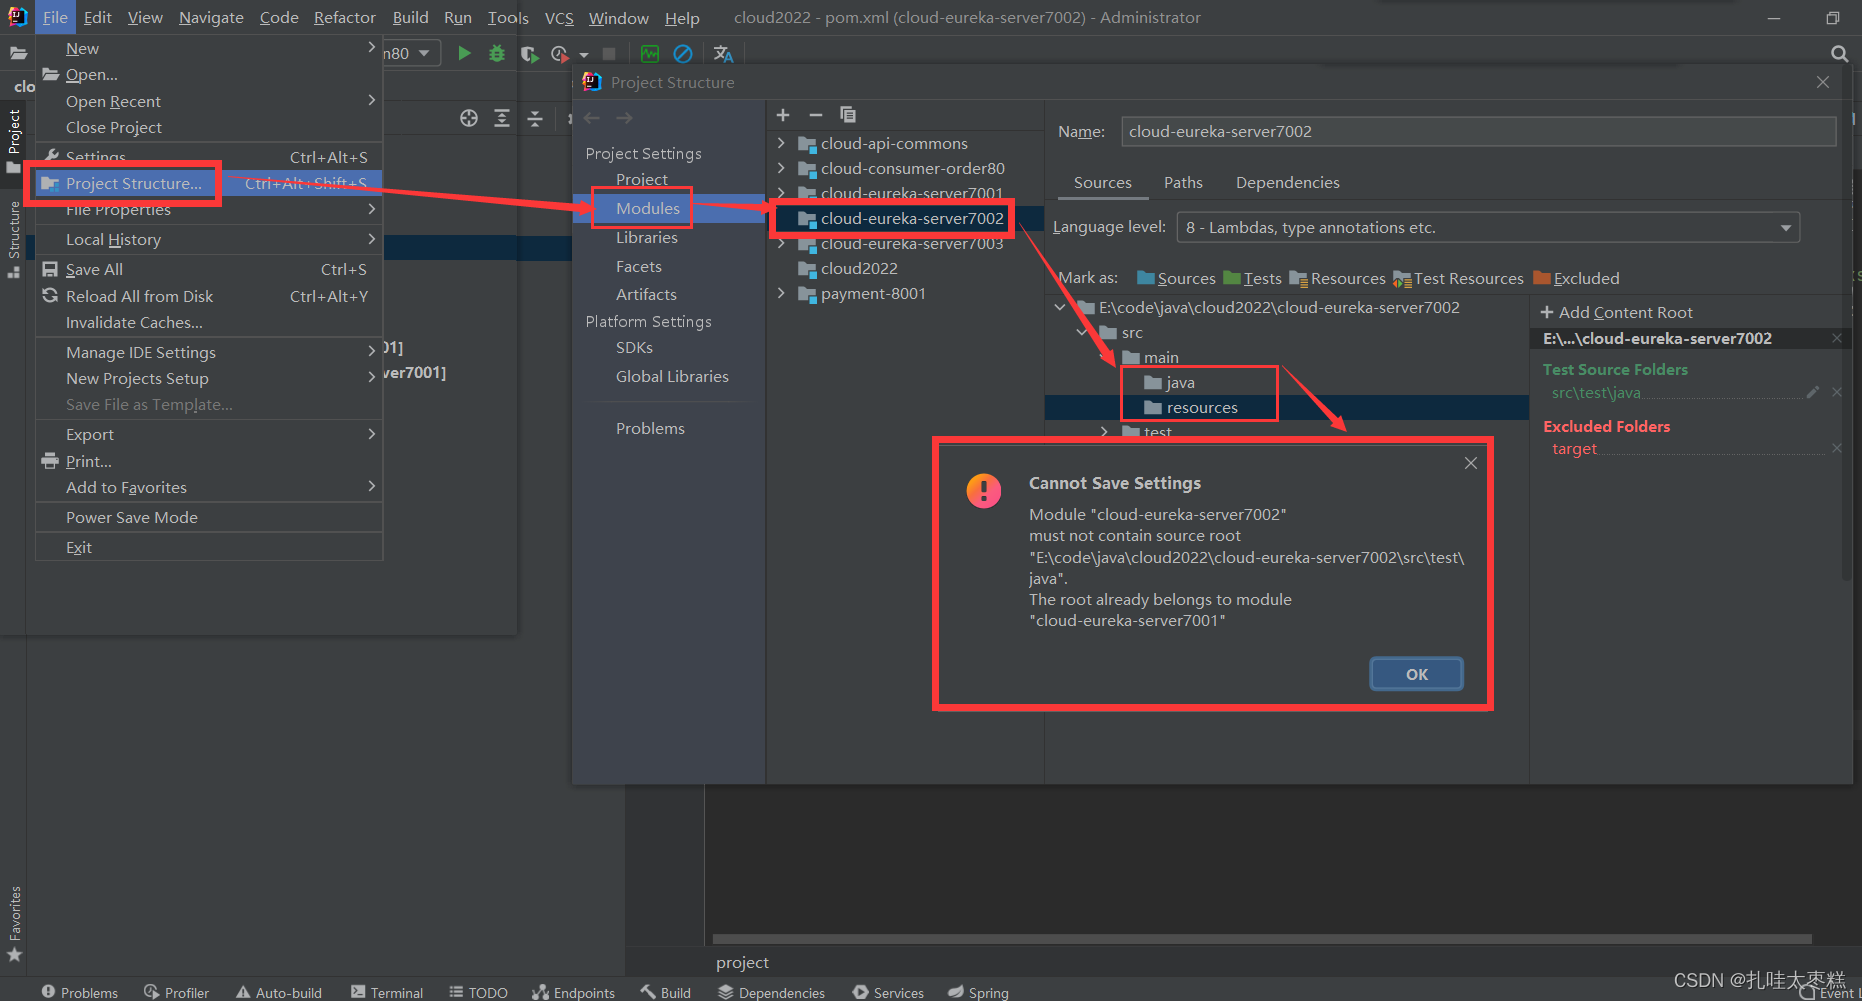Click the profiler clock run icon
This screenshot has width=1862, height=1001.
point(560,54)
